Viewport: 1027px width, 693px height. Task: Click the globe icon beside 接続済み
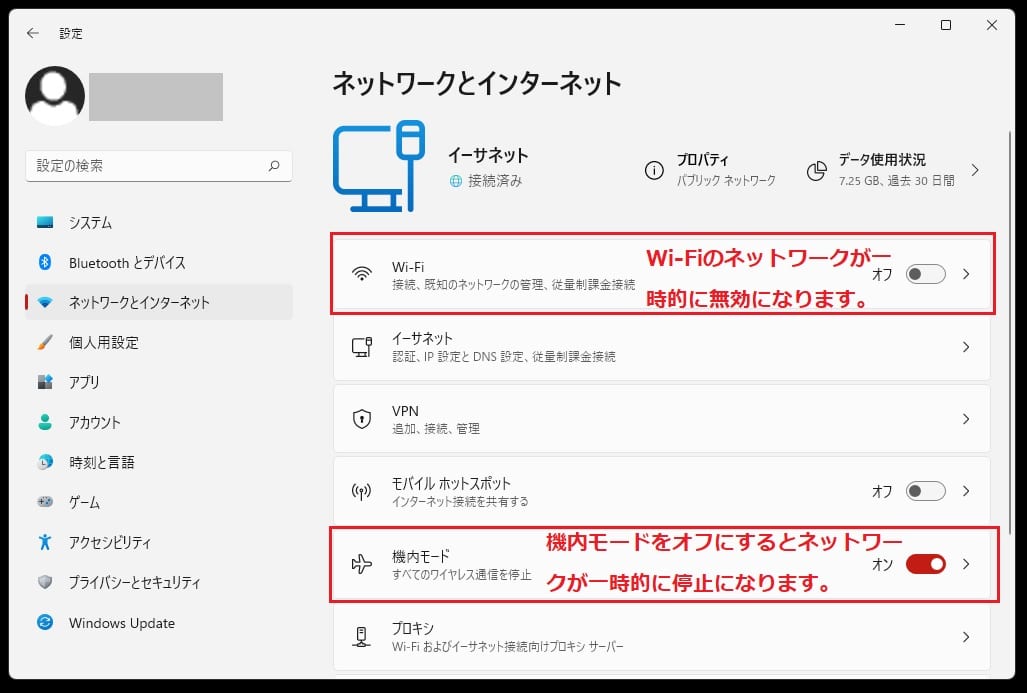[x=456, y=181]
